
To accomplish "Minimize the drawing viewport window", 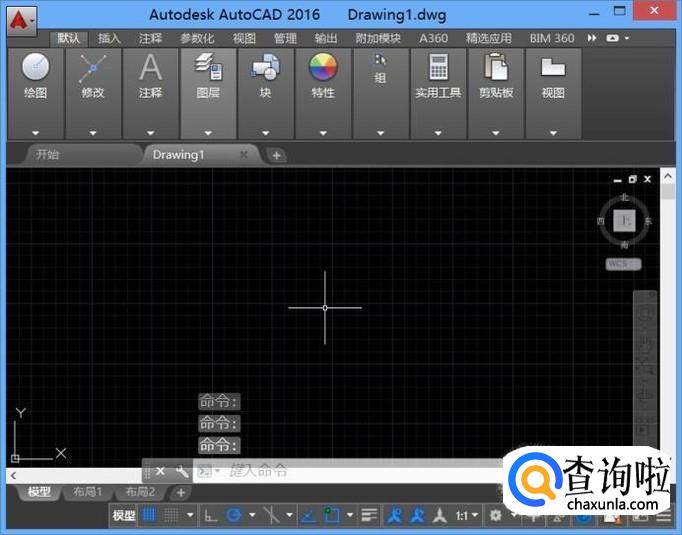I will [618, 180].
